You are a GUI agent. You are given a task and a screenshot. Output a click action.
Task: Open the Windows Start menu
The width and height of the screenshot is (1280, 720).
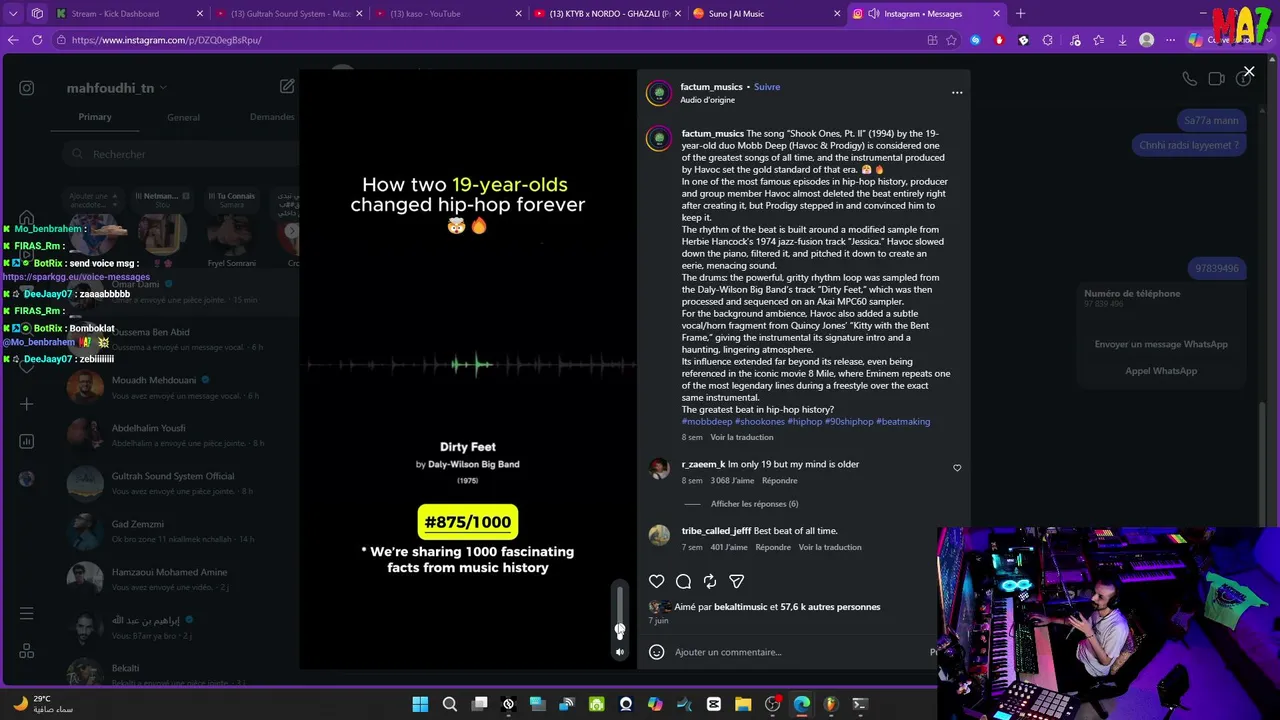[x=420, y=704]
